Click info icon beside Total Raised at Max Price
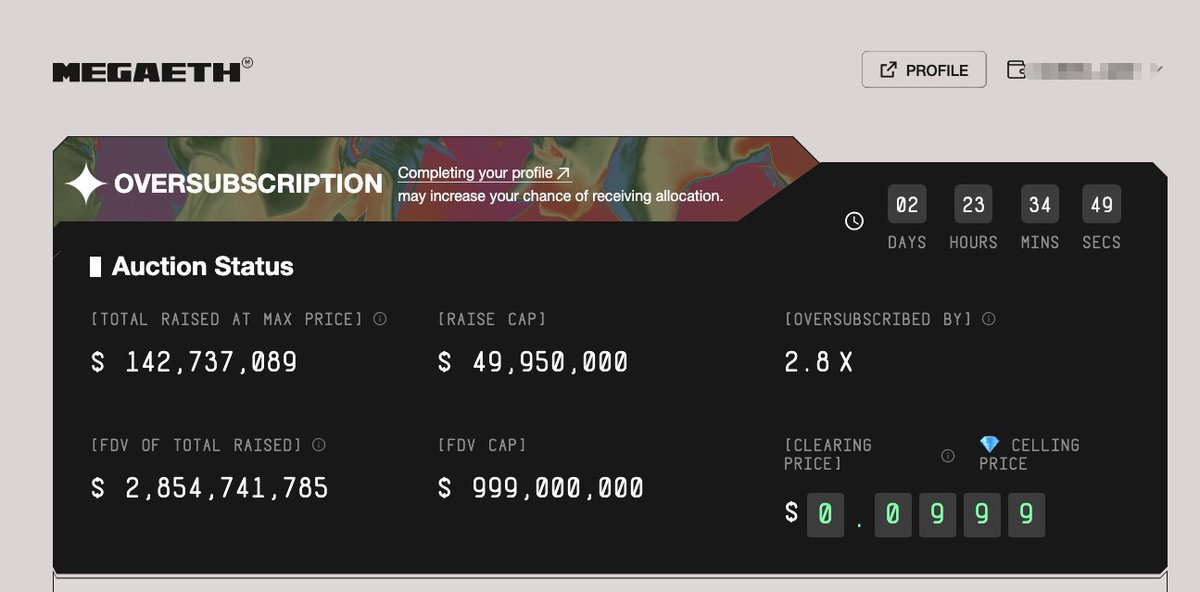 tap(380, 319)
